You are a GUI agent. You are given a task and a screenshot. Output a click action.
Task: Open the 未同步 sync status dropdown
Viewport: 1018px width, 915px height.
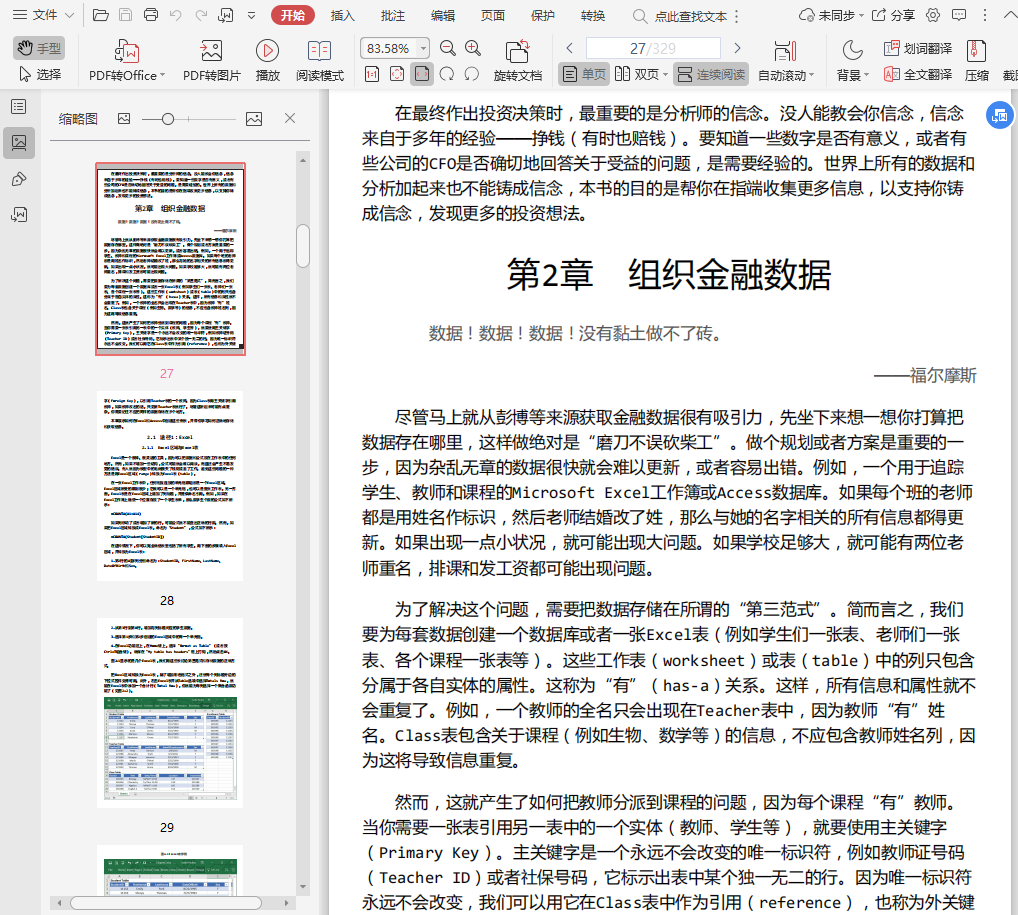(831, 15)
